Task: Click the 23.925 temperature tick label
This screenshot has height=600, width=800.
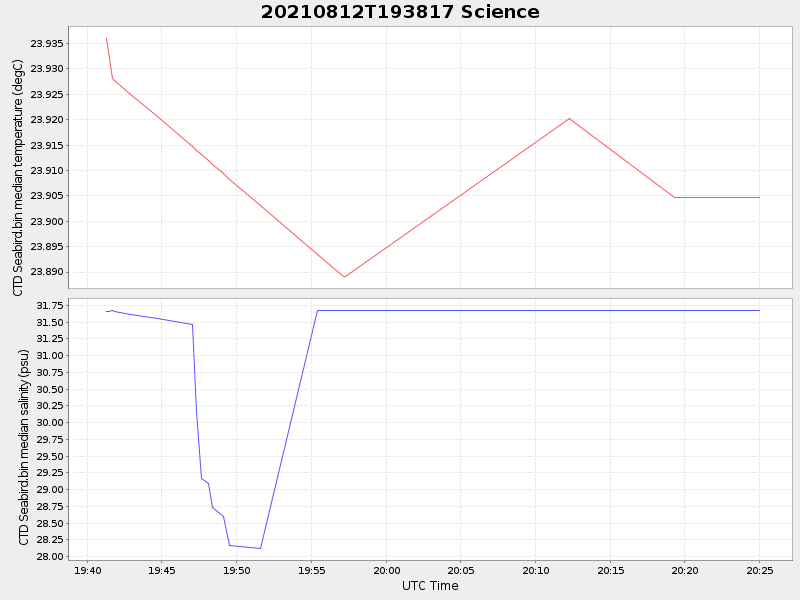Action: click(x=47, y=94)
